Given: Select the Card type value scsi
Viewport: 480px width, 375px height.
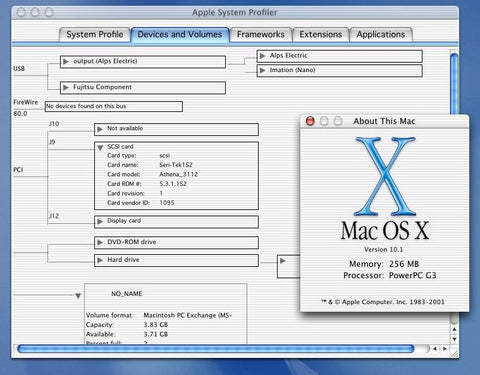Looking at the screenshot, I should (x=164, y=155).
